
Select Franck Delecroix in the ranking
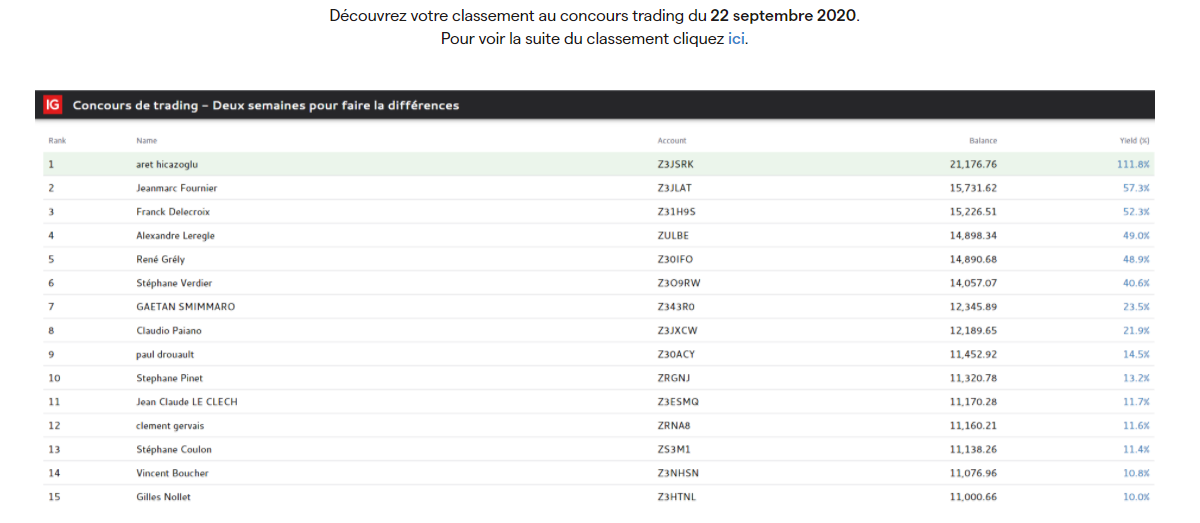[173, 212]
